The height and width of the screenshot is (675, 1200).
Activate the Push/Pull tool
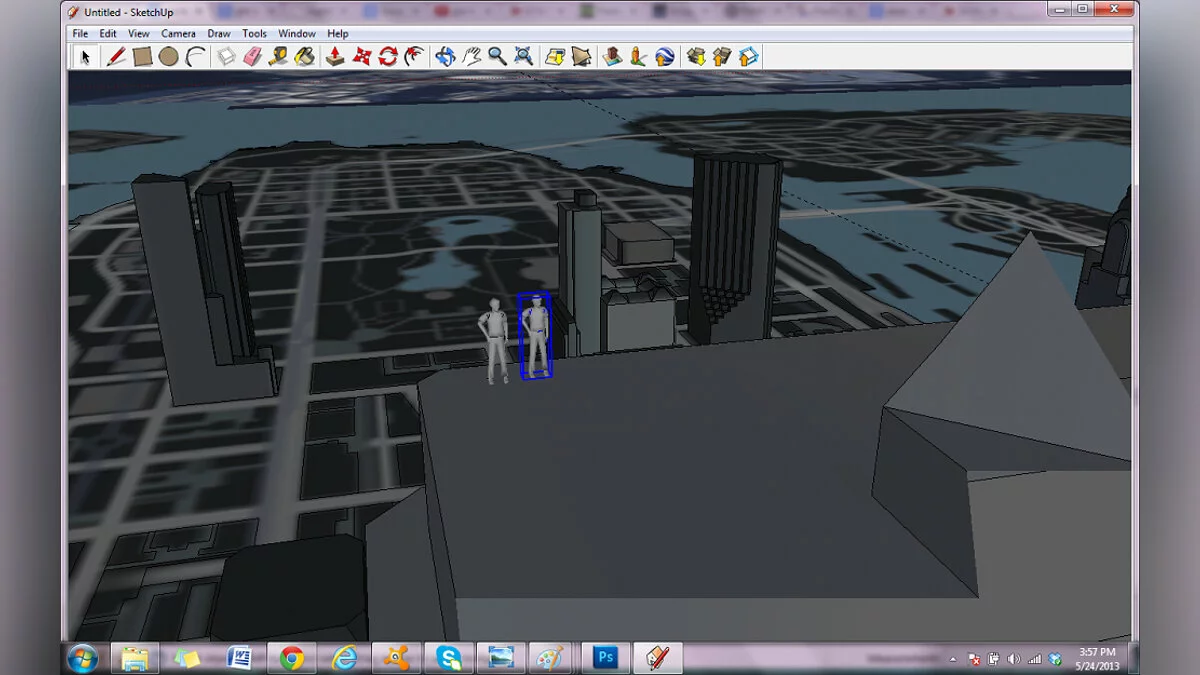click(x=335, y=57)
